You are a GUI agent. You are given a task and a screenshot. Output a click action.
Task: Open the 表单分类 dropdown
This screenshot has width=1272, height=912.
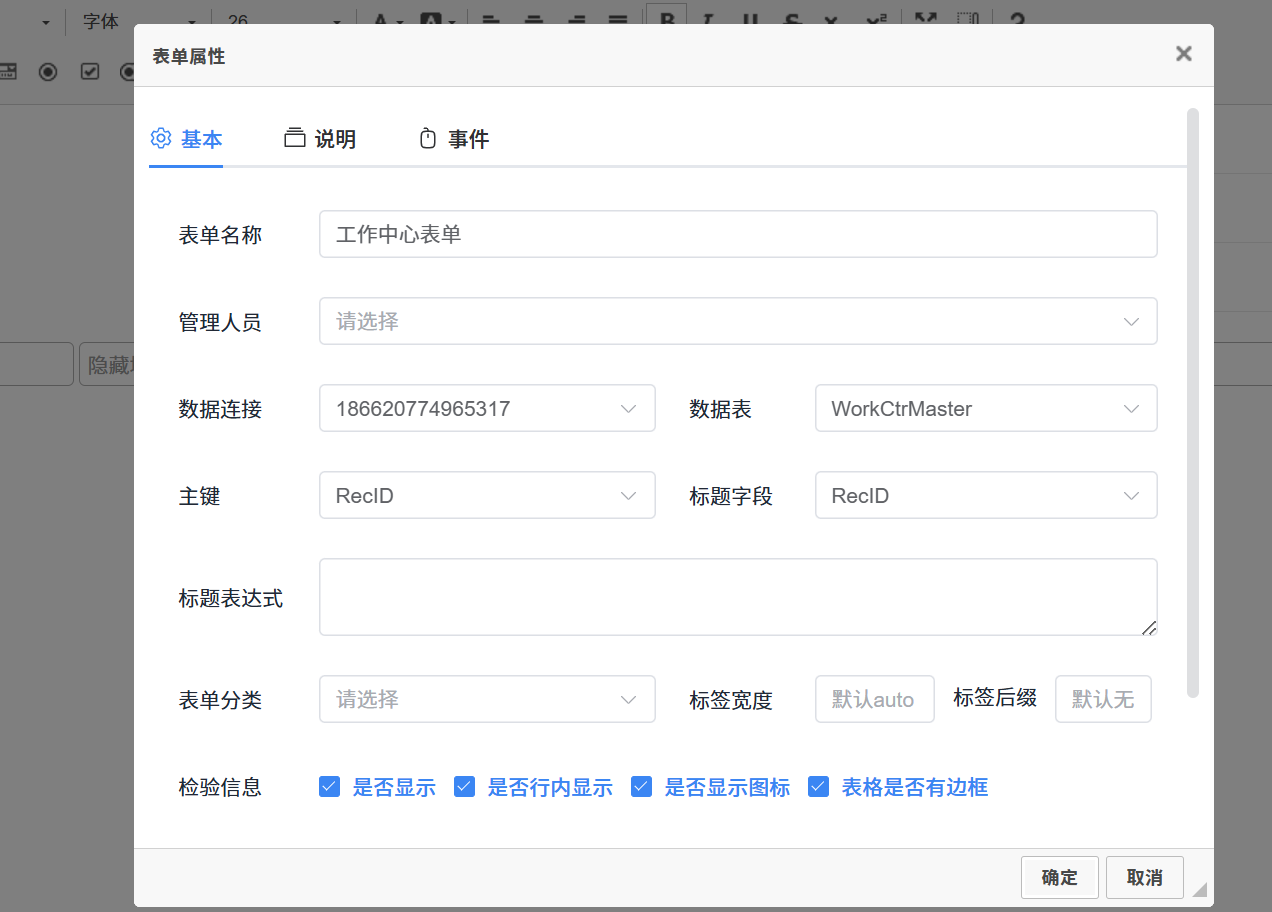click(x=487, y=699)
